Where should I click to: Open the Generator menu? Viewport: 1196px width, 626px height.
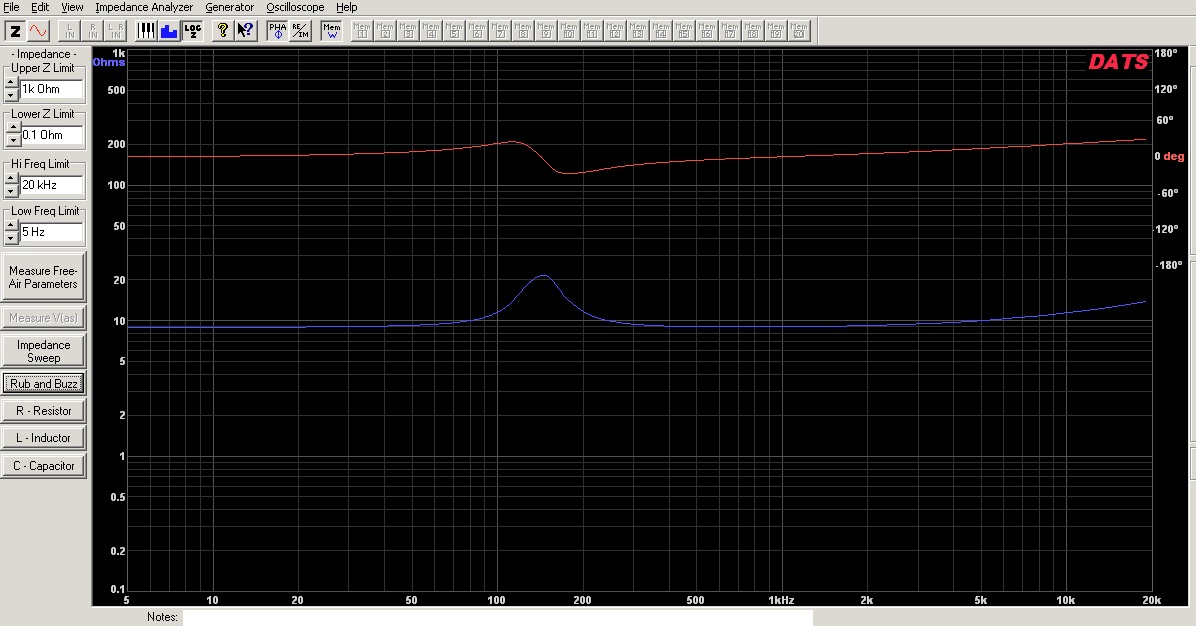click(x=230, y=8)
